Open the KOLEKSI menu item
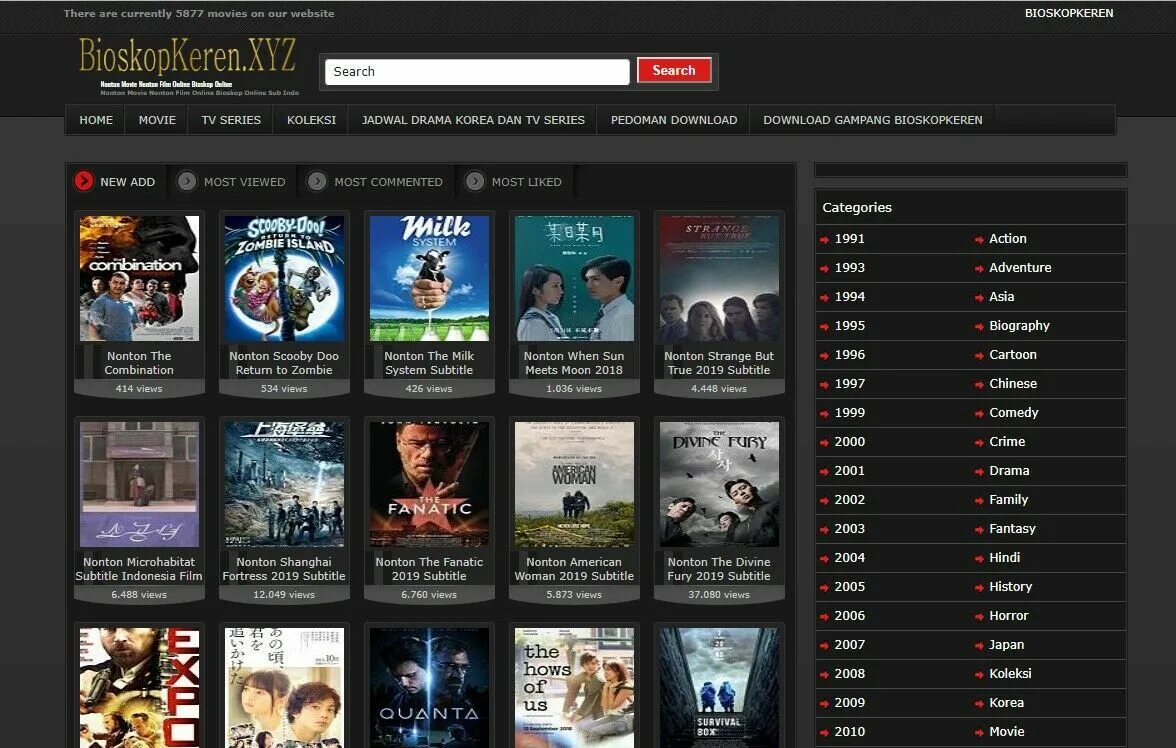 coord(311,120)
